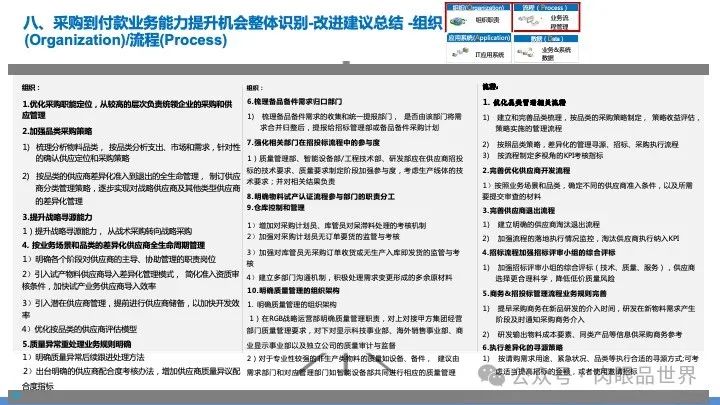Select heading 5.质量异常重处理业务规则明确

(76, 344)
